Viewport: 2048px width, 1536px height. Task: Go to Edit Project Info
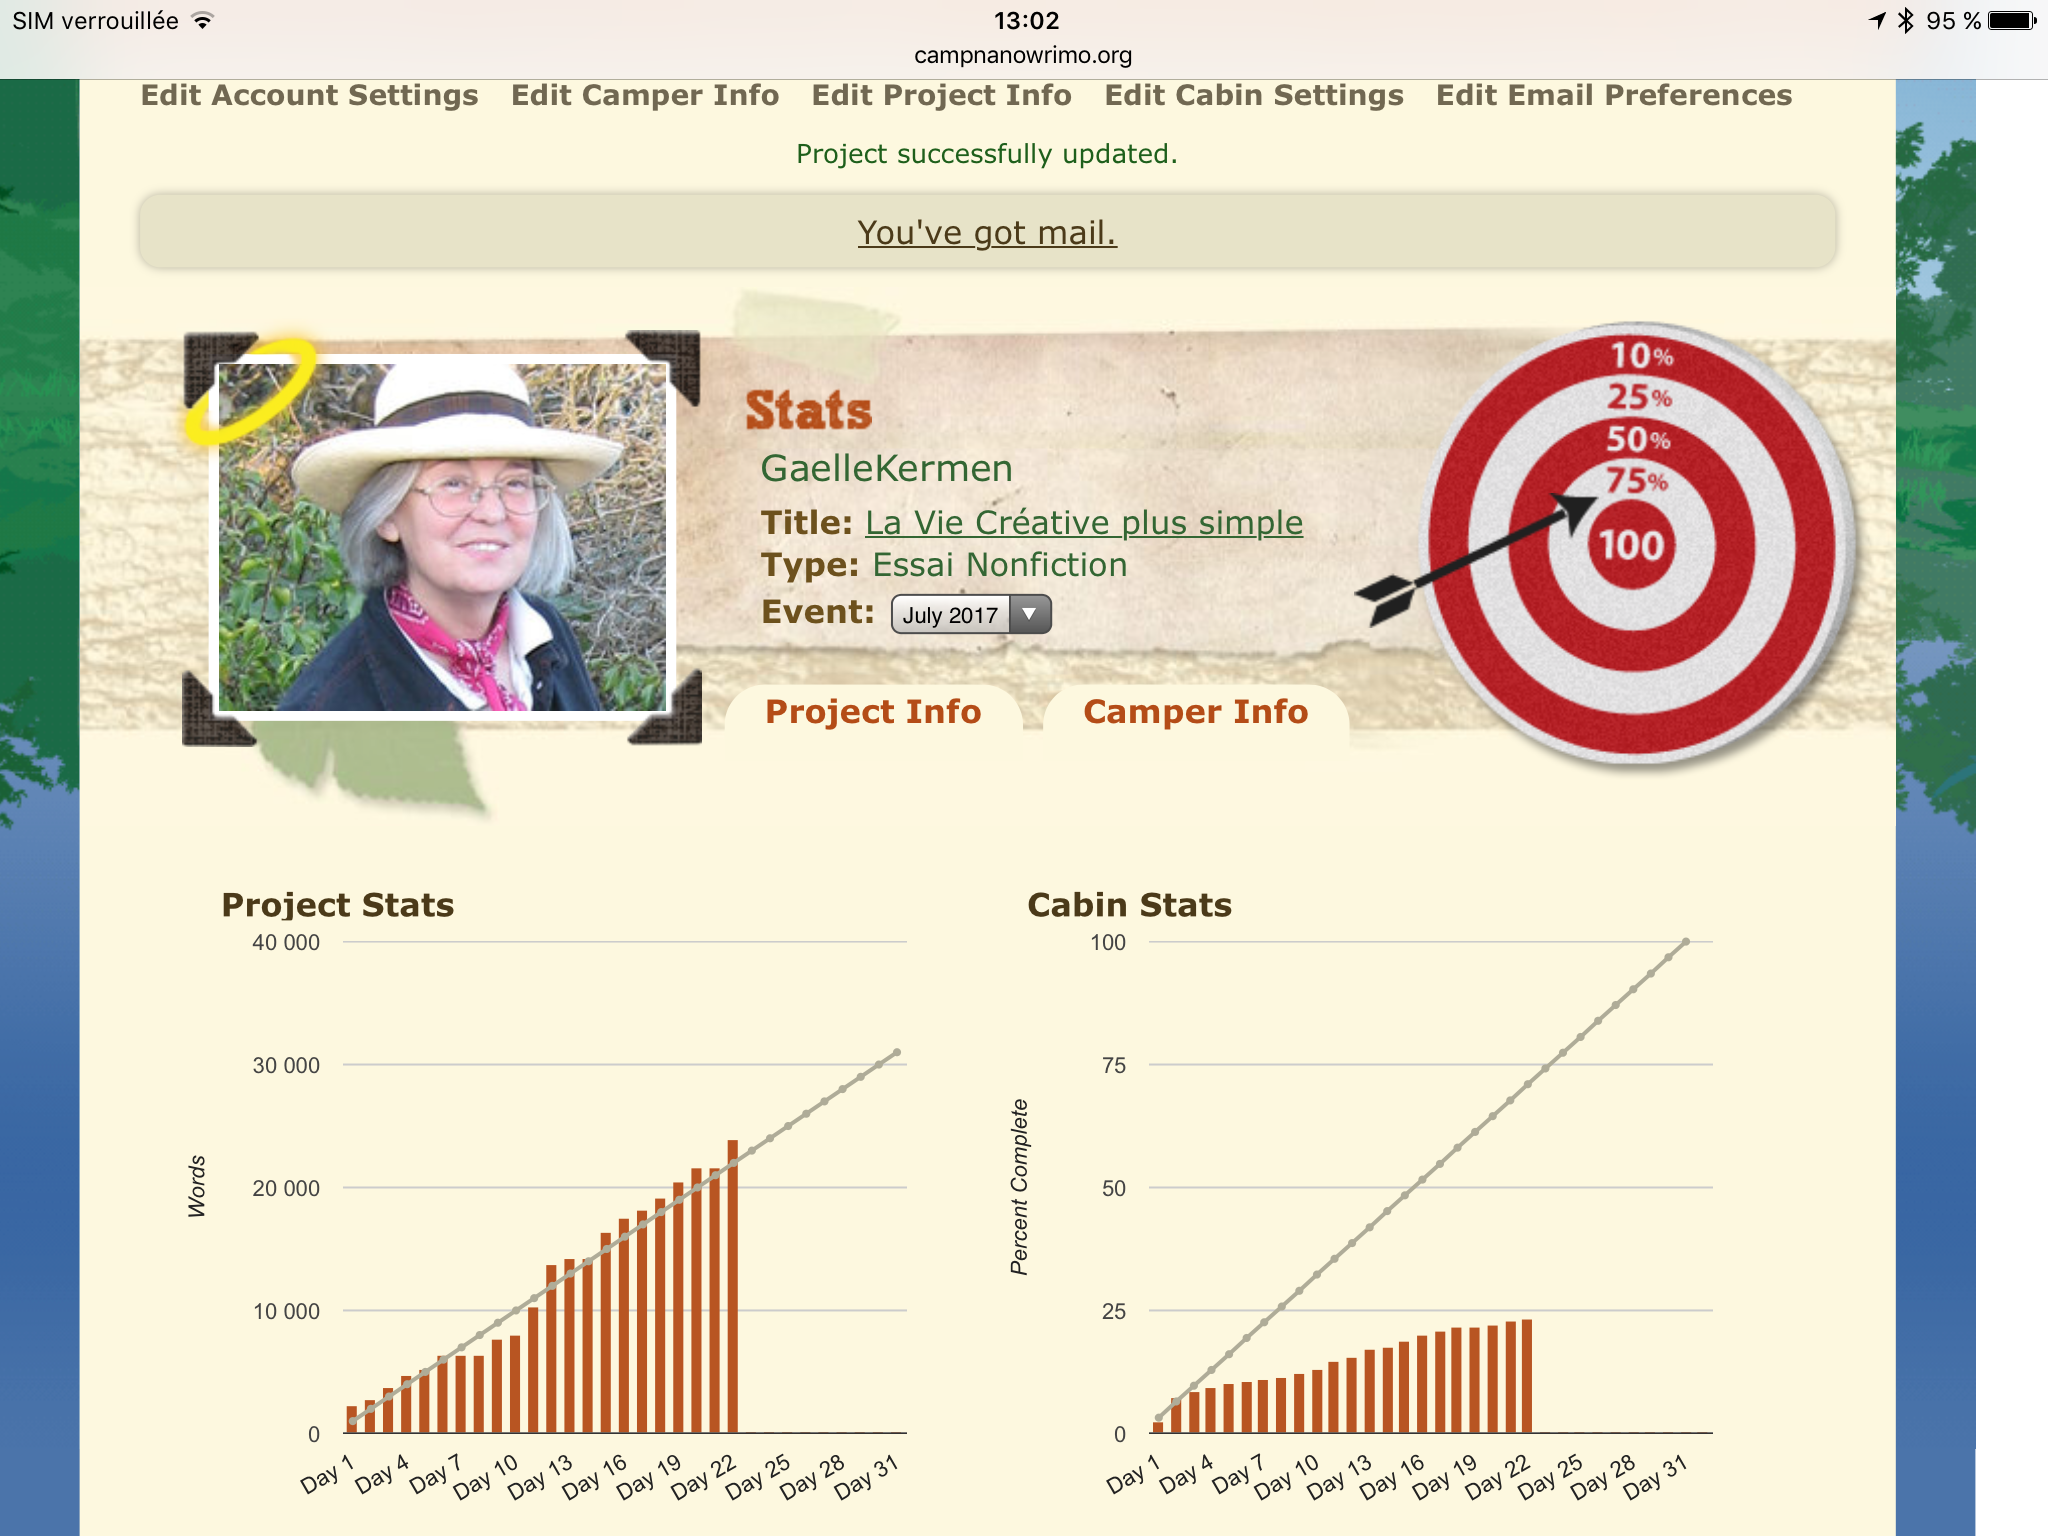click(x=941, y=96)
